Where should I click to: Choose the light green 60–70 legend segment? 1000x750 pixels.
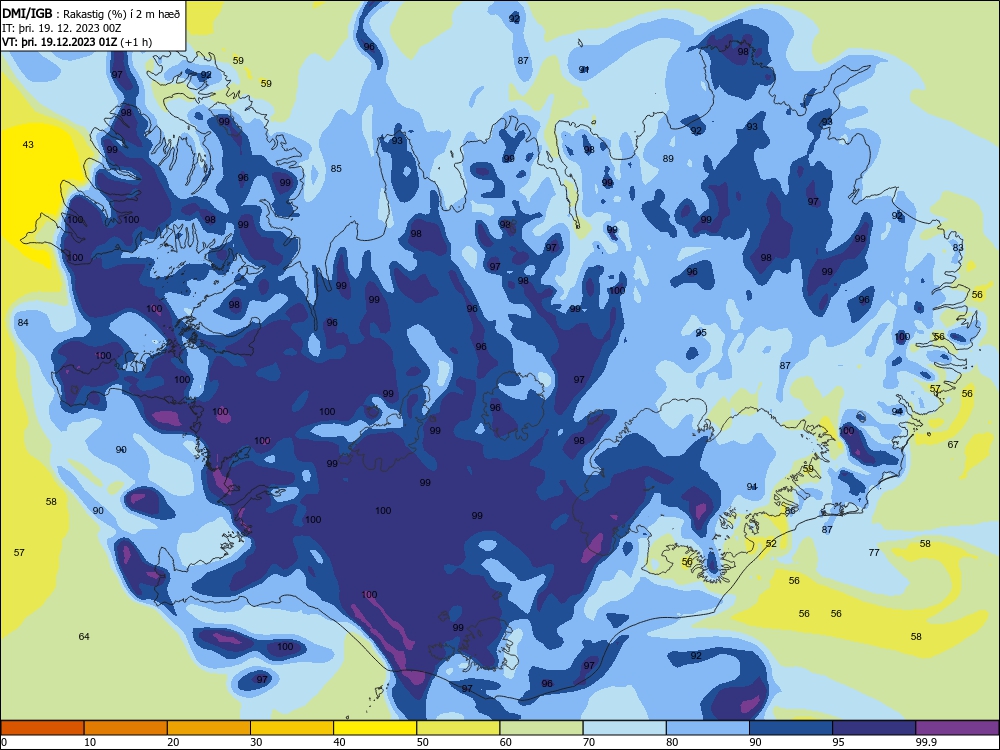[541, 728]
